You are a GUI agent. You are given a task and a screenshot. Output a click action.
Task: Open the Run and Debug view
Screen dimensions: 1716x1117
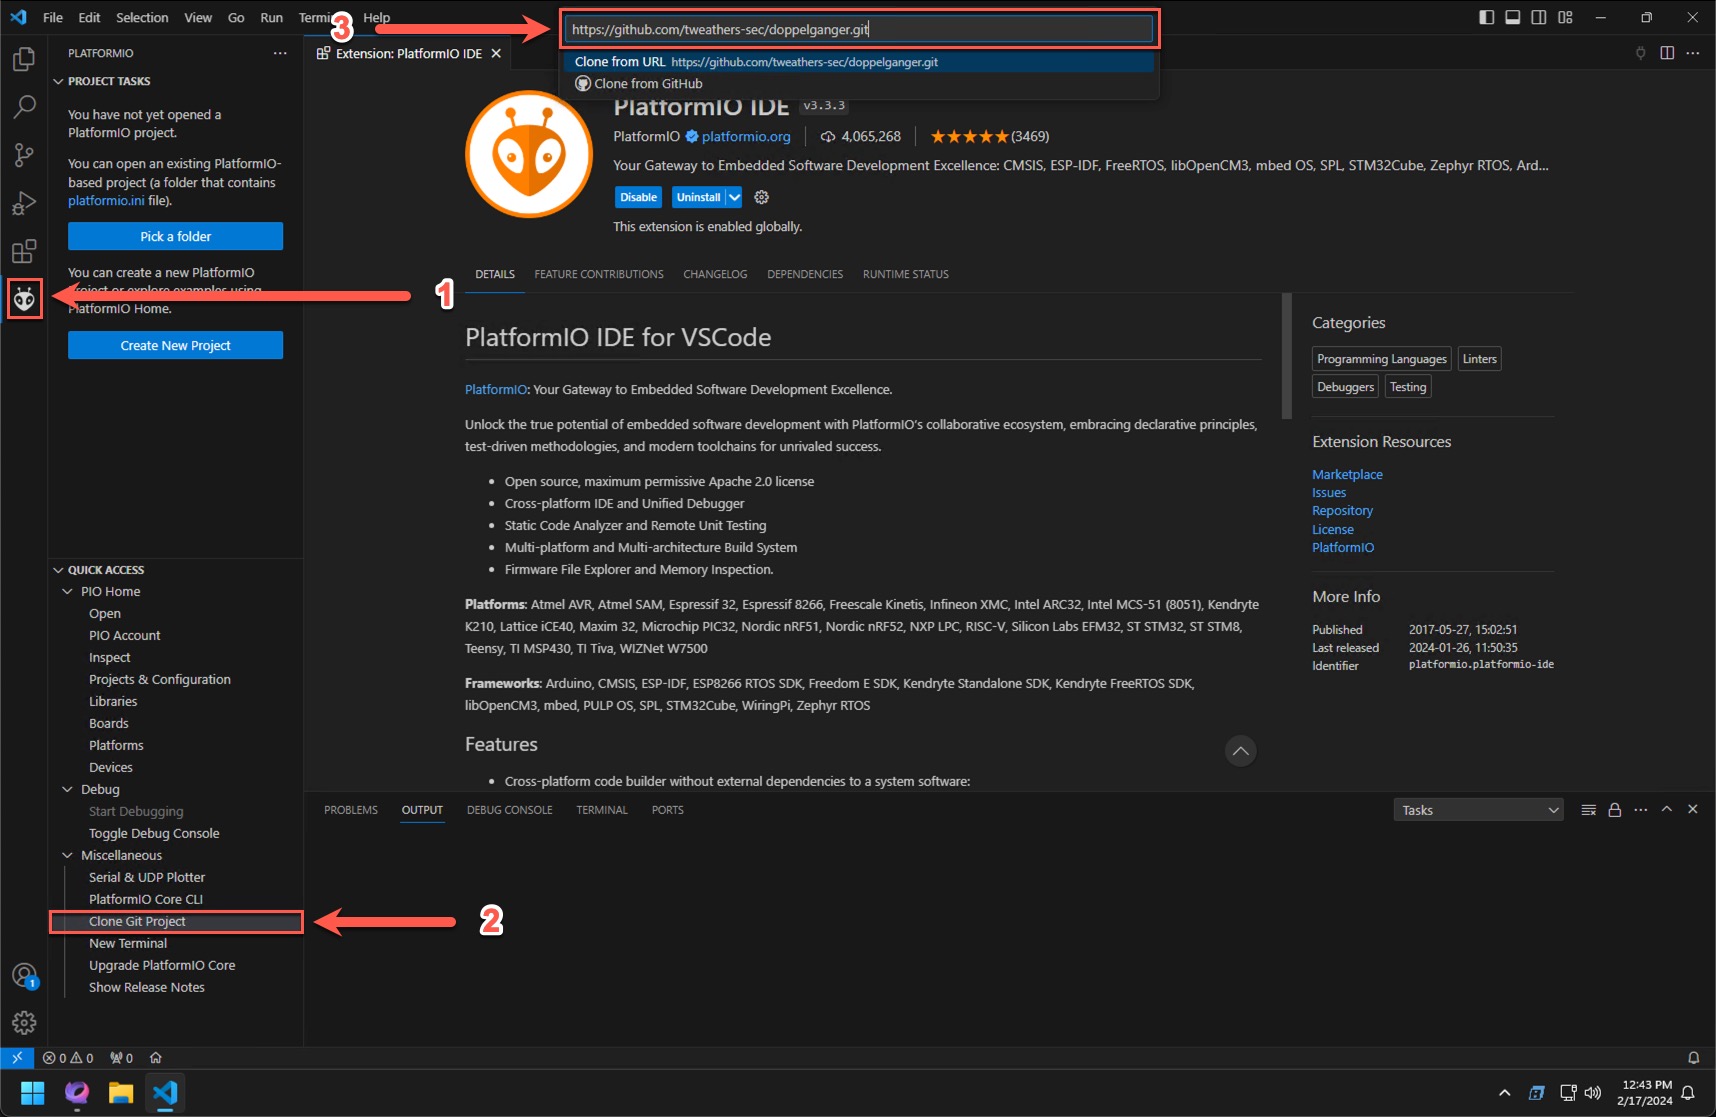click(24, 203)
